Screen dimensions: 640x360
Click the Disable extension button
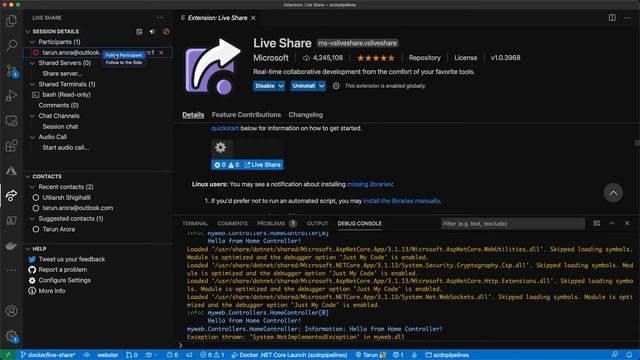(265, 86)
